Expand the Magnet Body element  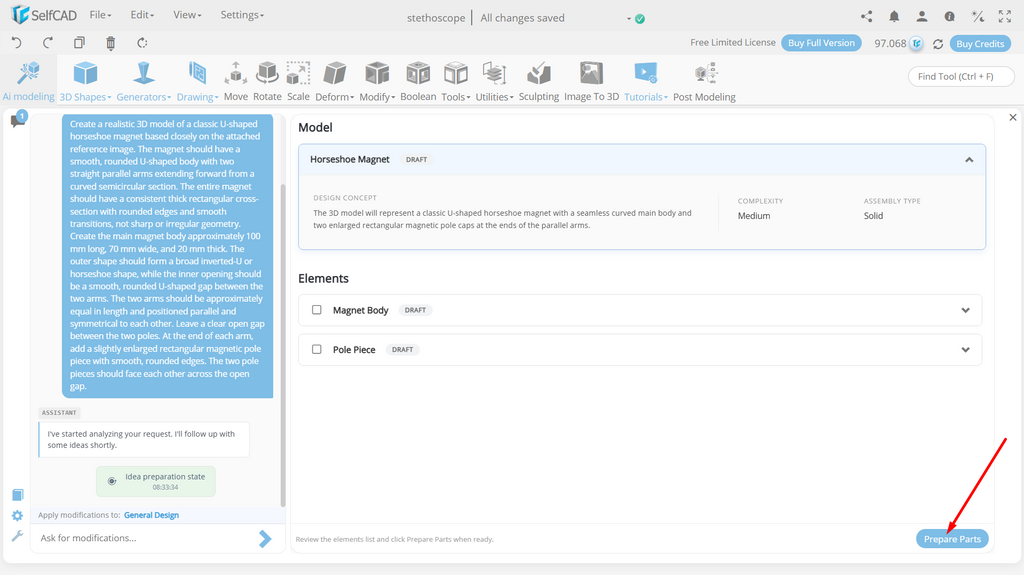tap(965, 310)
